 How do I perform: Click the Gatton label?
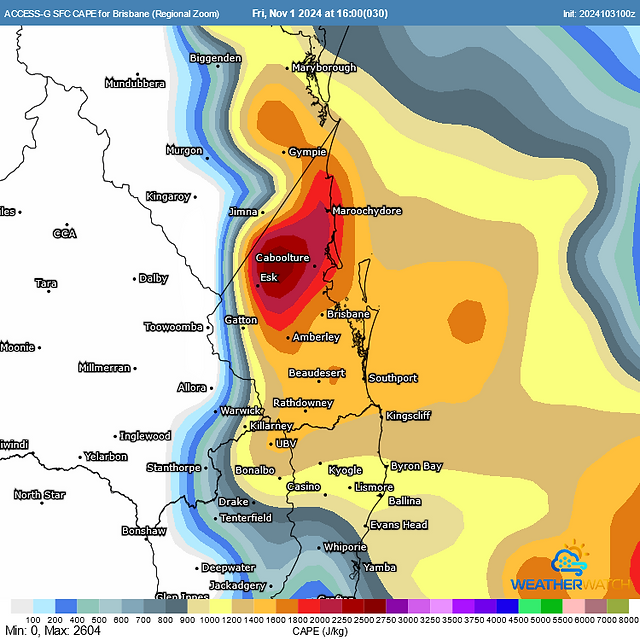click(x=241, y=320)
